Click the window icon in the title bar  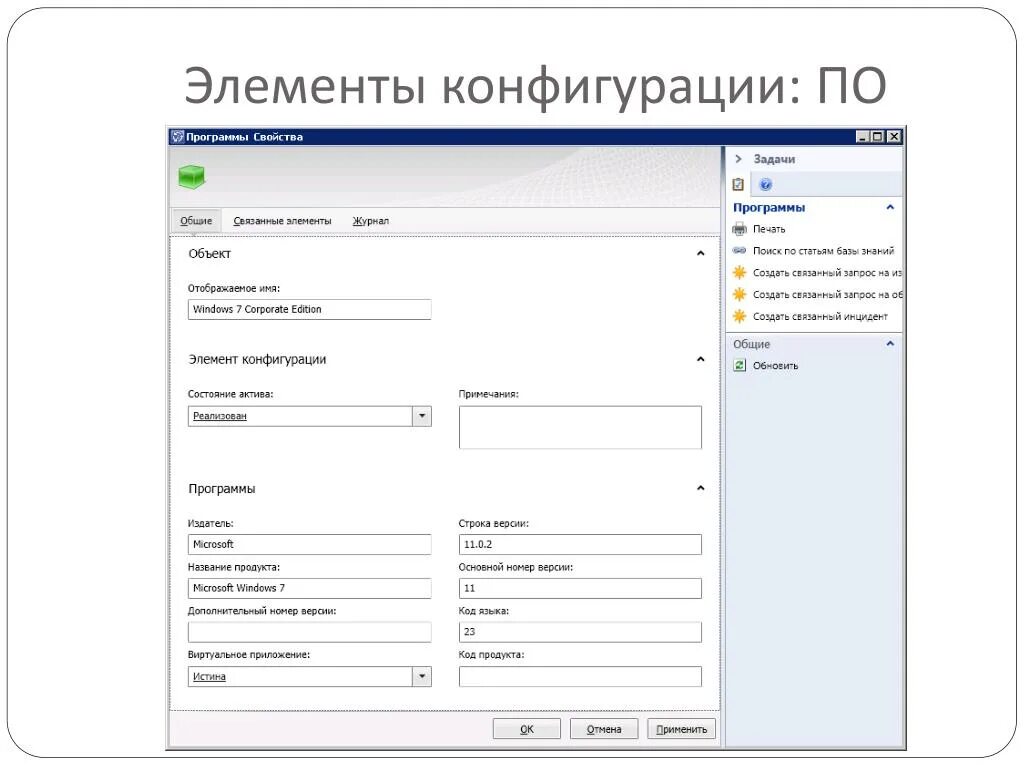(x=177, y=136)
